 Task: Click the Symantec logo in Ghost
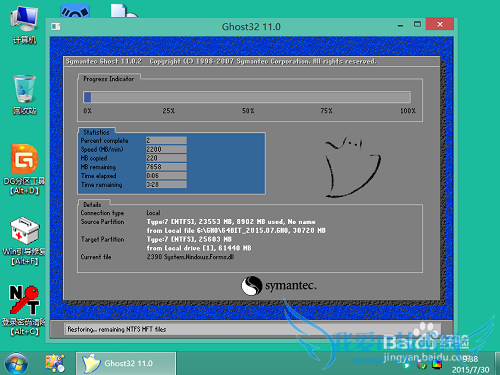279,286
